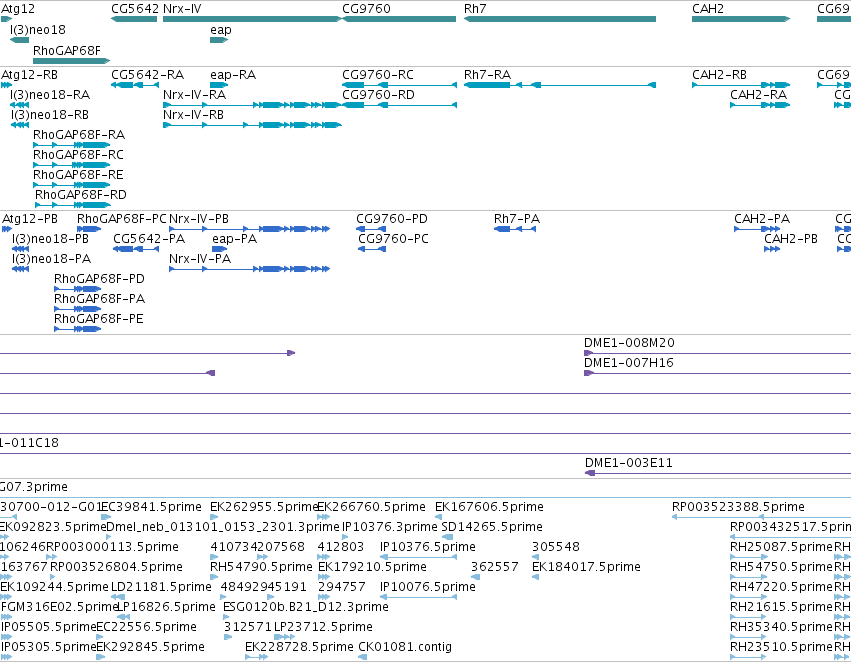This screenshot has width=851, height=662.
Task: Click BAC clone DME1-003E11
Action: pos(628,463)
